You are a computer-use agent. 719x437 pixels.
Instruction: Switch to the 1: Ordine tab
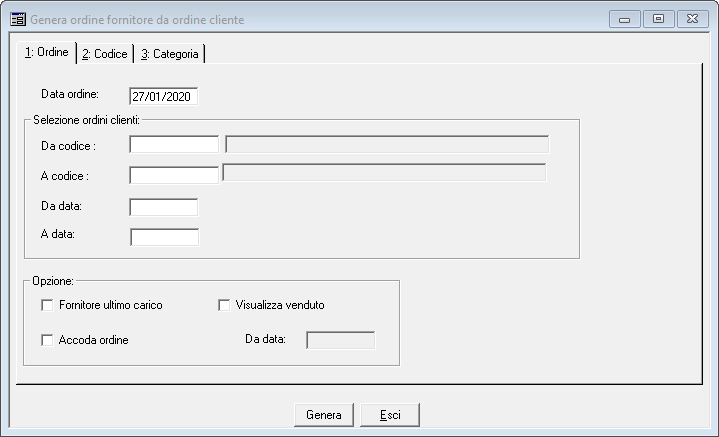pos(47,53)
